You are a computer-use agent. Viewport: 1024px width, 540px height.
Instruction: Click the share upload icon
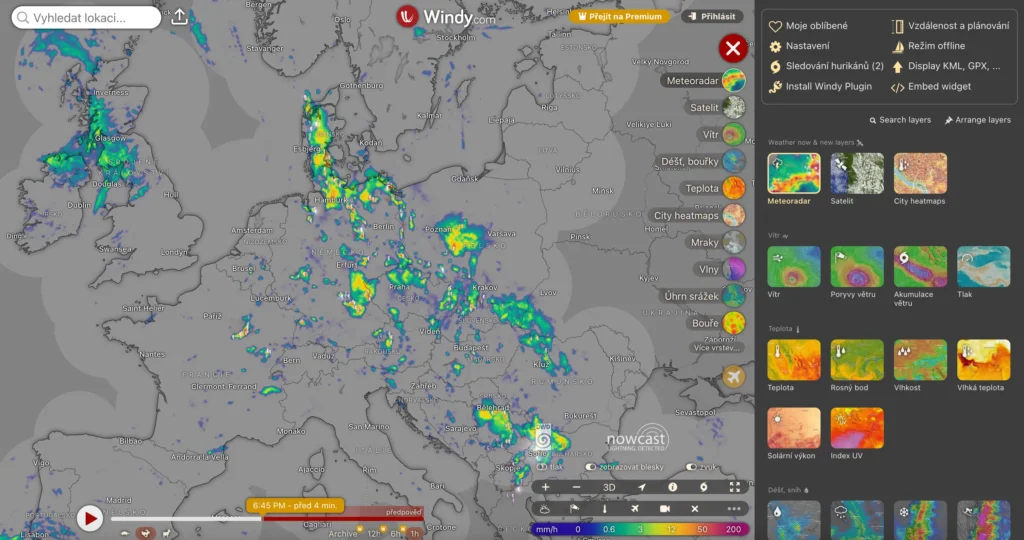click(x=179, y=17)
